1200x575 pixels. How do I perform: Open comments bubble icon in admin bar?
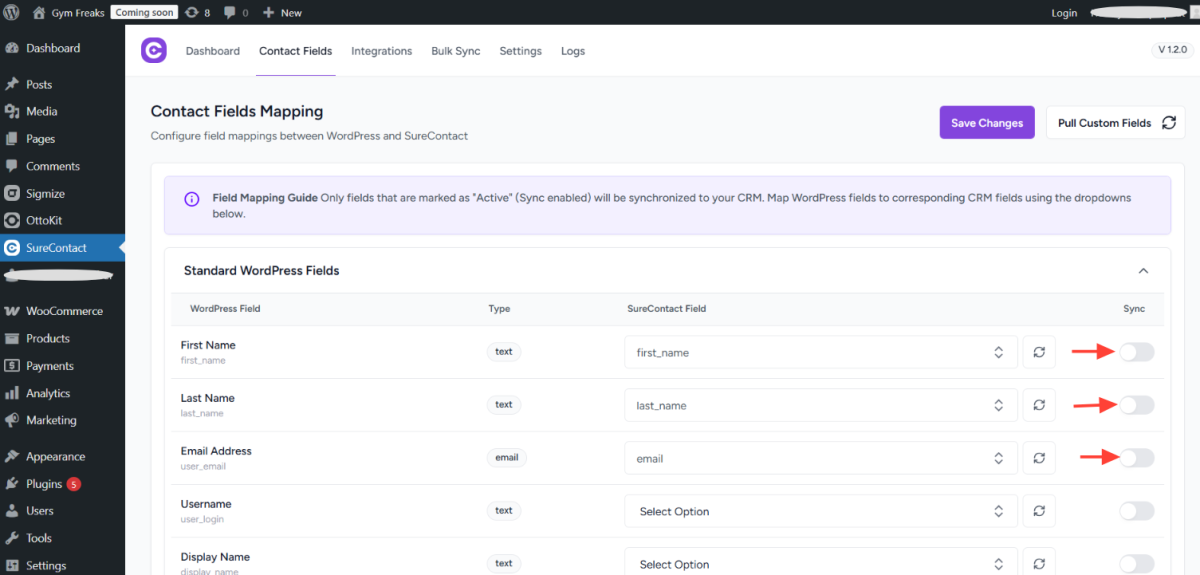(x=232, y=13)
